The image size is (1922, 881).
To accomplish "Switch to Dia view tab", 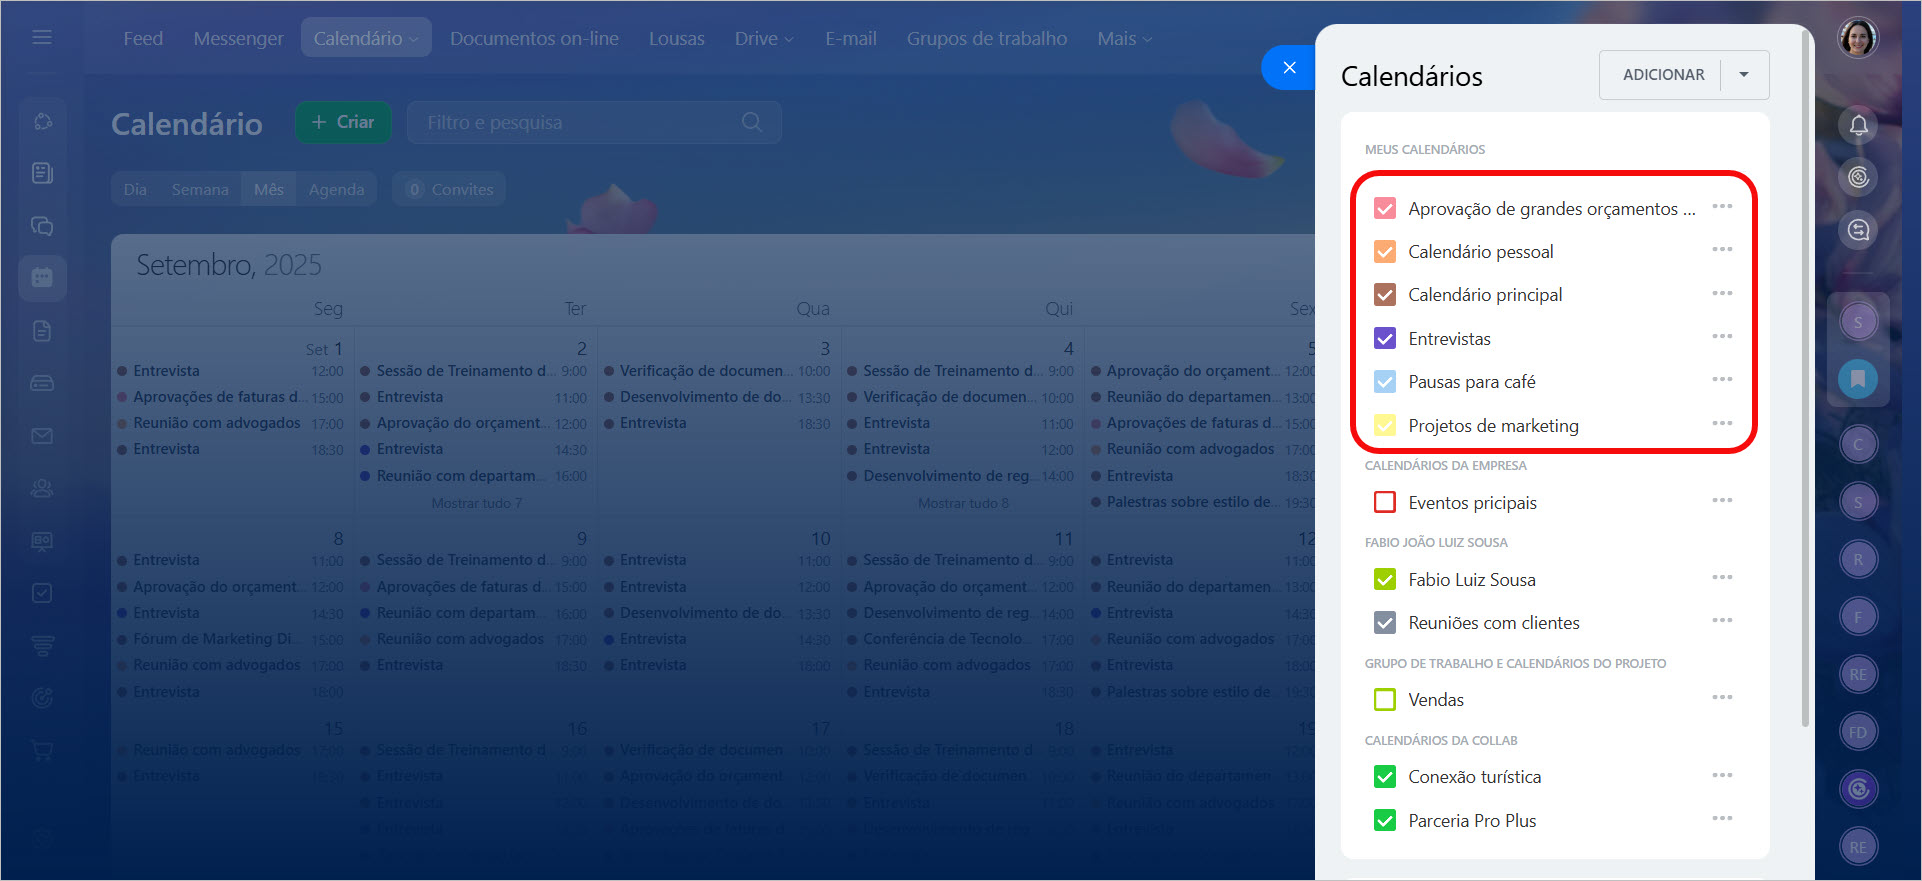I will click(x=135, y=189).
